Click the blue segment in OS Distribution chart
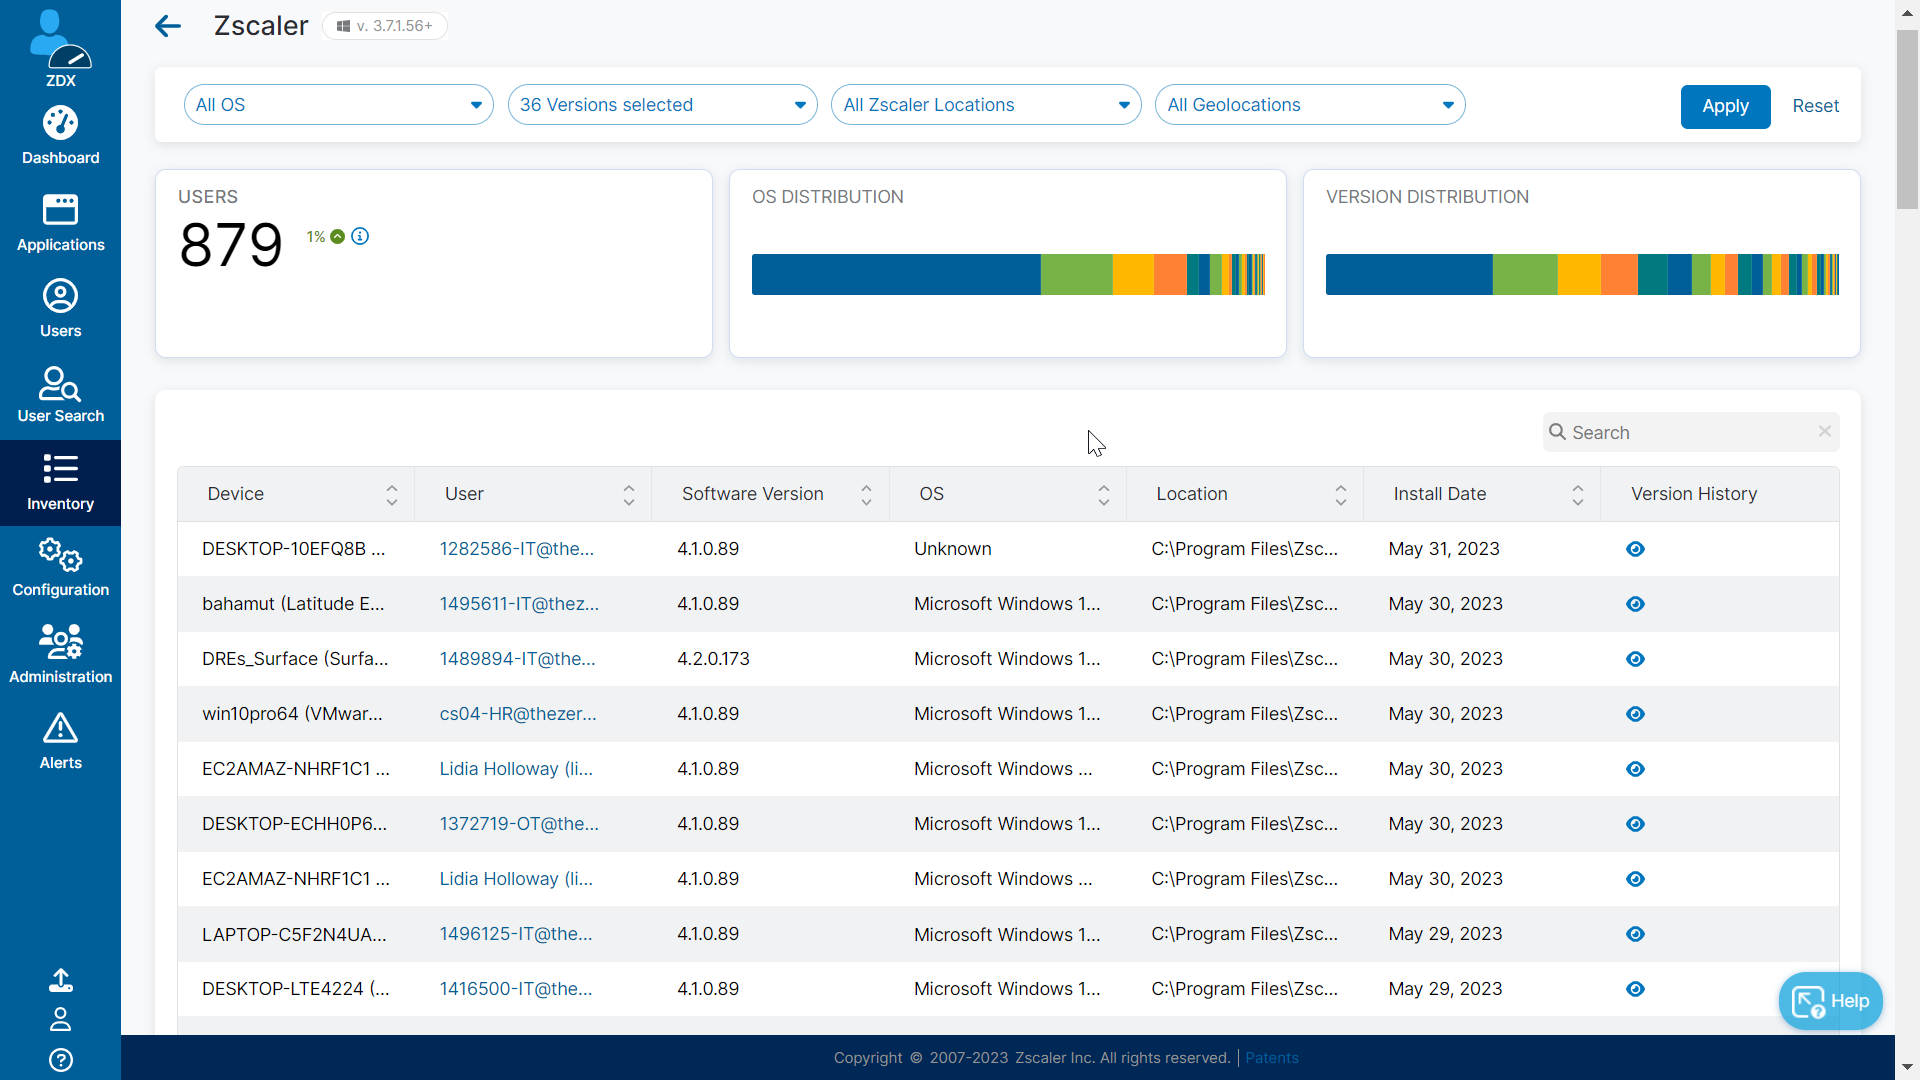1920x1080 pixels. tap(895, 274)
